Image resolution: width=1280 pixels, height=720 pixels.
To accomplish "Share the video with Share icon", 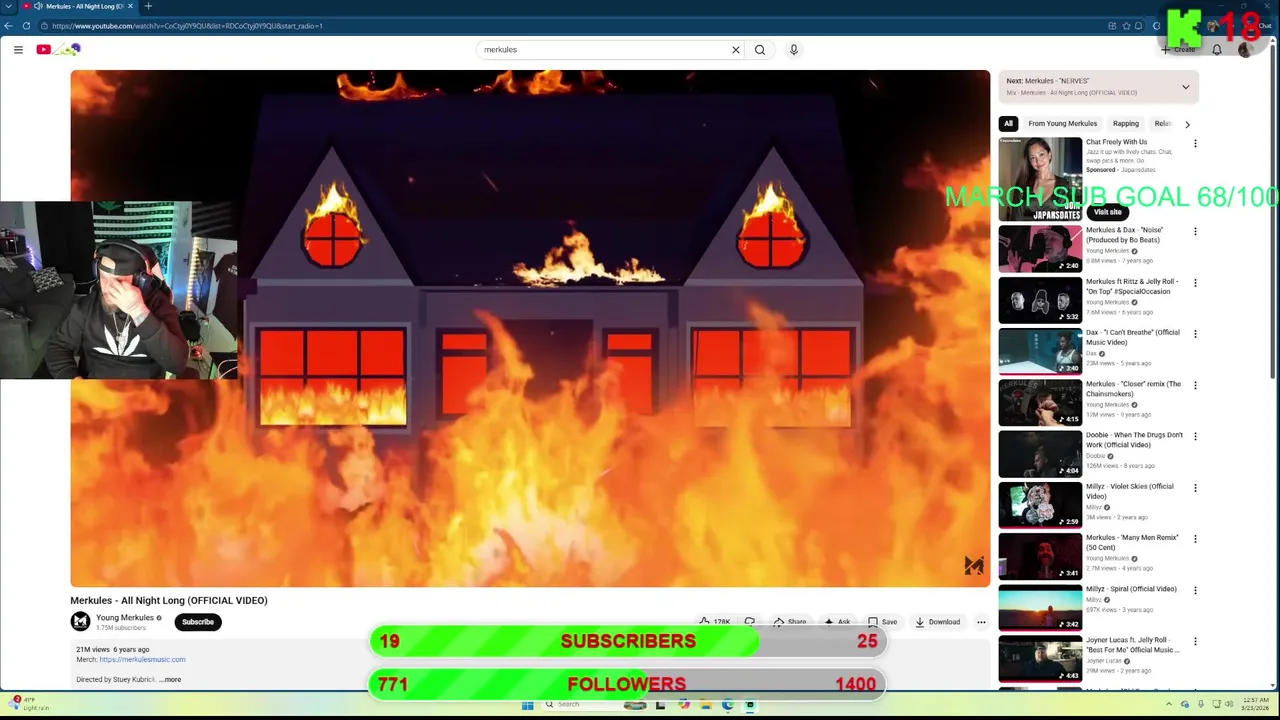I will (789, 622).
